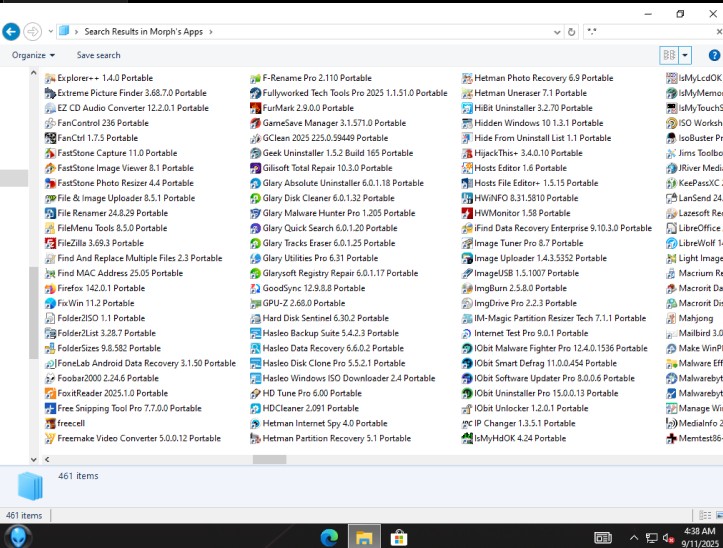Screen dimensions: 723x548
Task: Click Save search
Action: click(x=98, y=55)
